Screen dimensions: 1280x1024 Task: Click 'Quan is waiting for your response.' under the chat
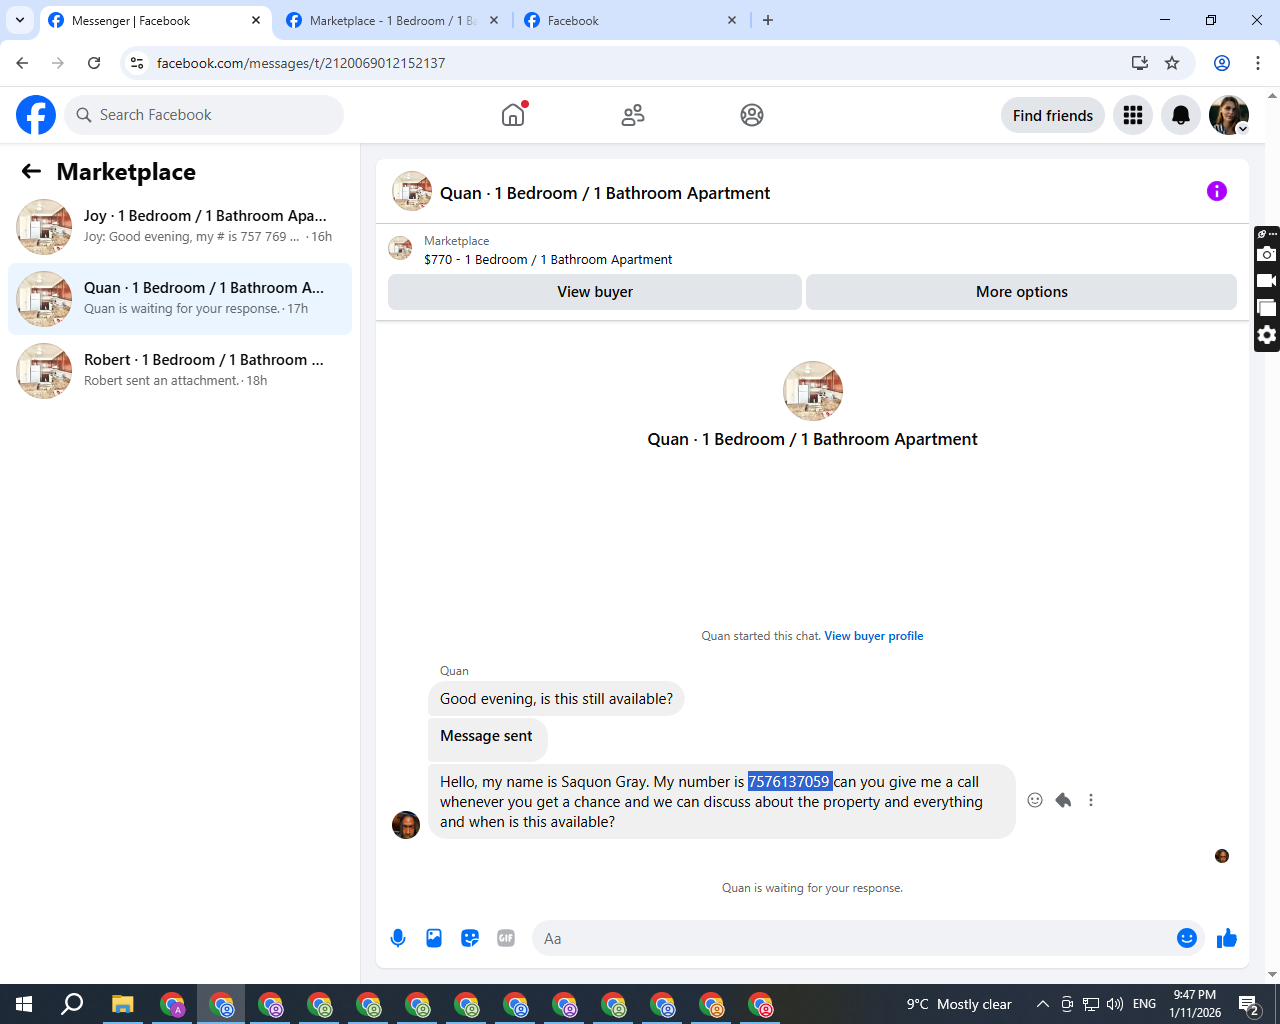(812, 888)
